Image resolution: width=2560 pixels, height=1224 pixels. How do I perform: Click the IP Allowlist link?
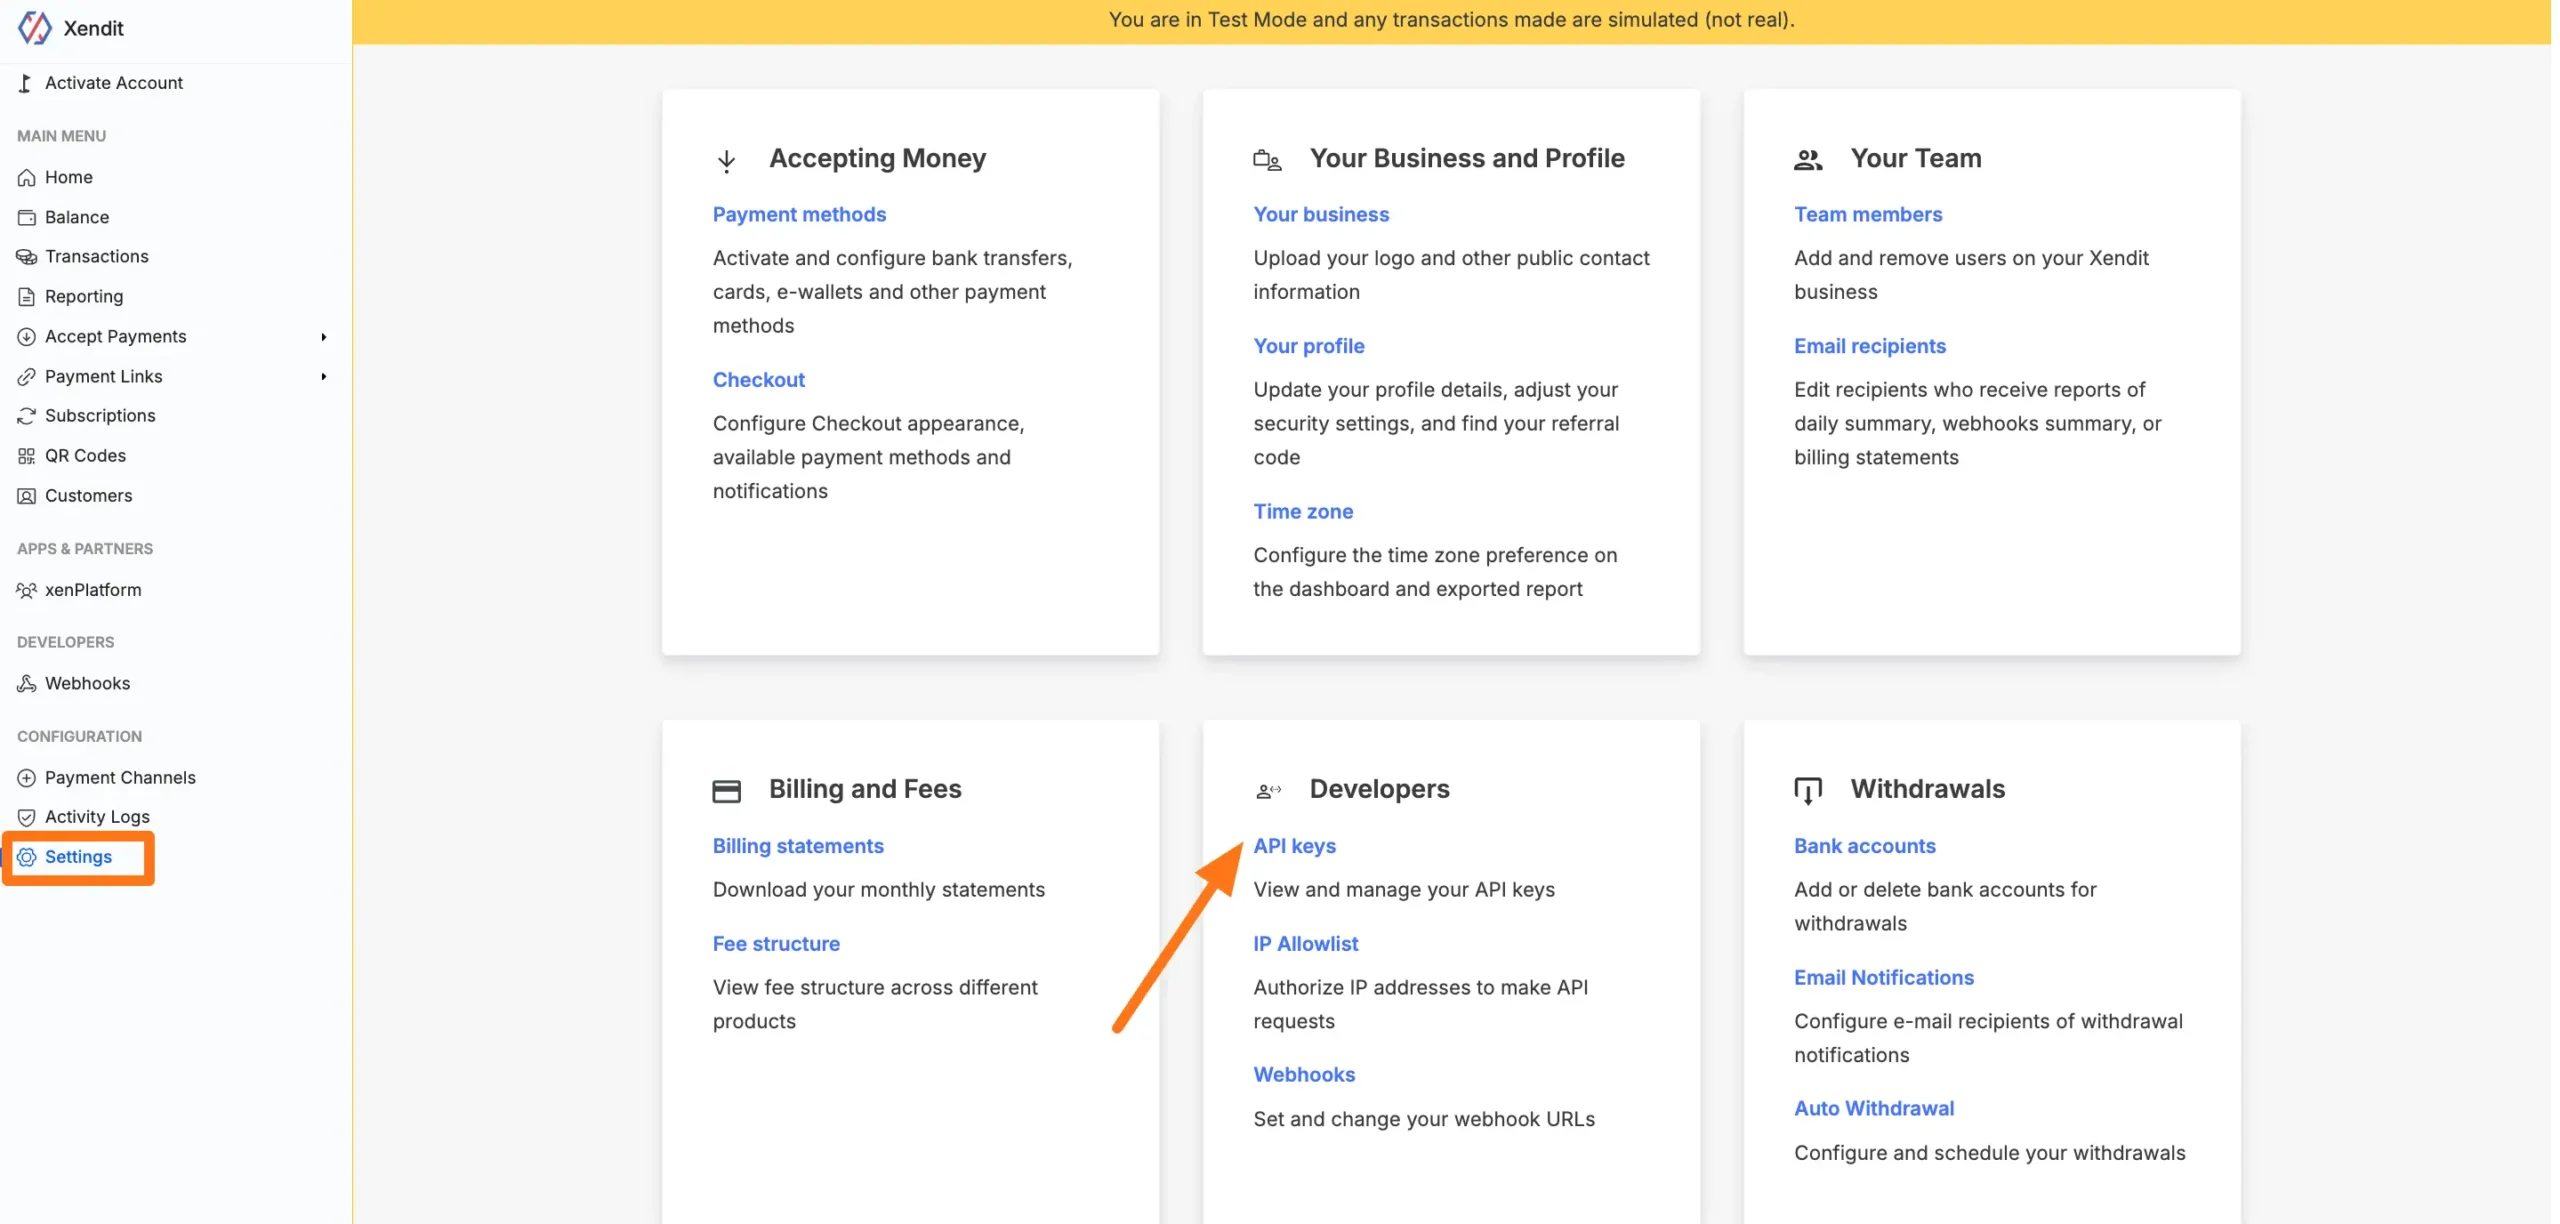(x=1305, y=944)
